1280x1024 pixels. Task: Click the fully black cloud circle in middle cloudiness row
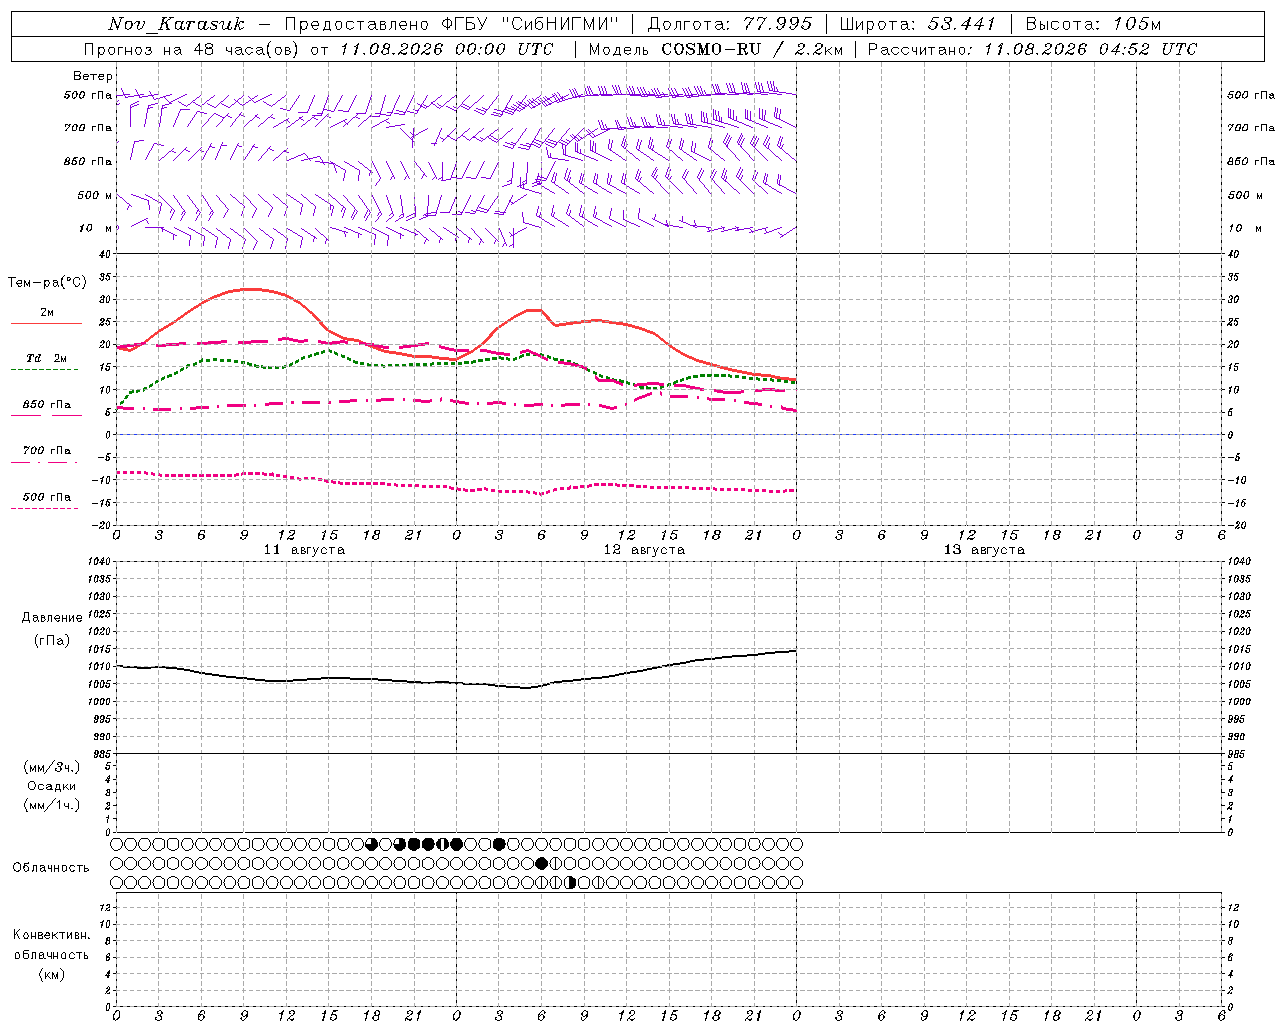[x=541, y=863]
